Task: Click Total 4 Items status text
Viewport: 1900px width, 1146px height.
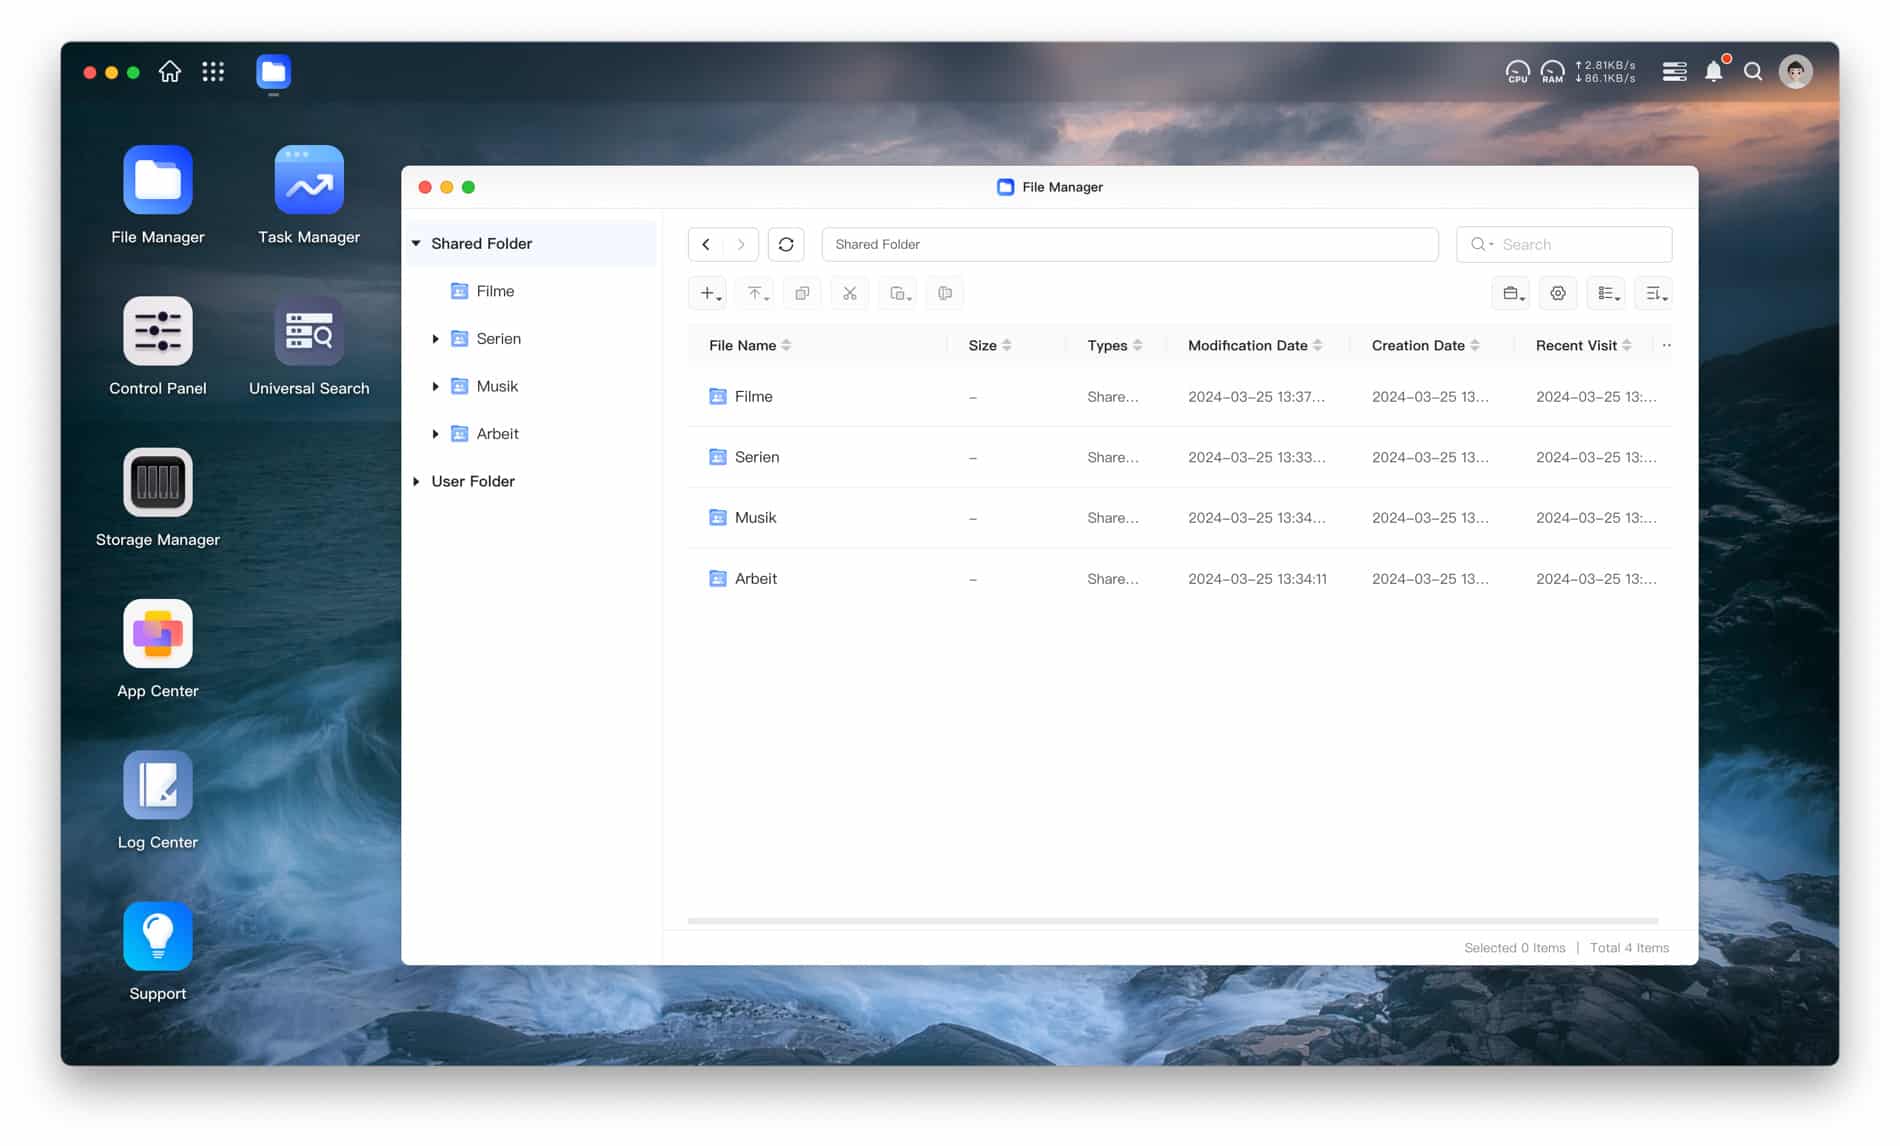Action: pos(1629,948)
